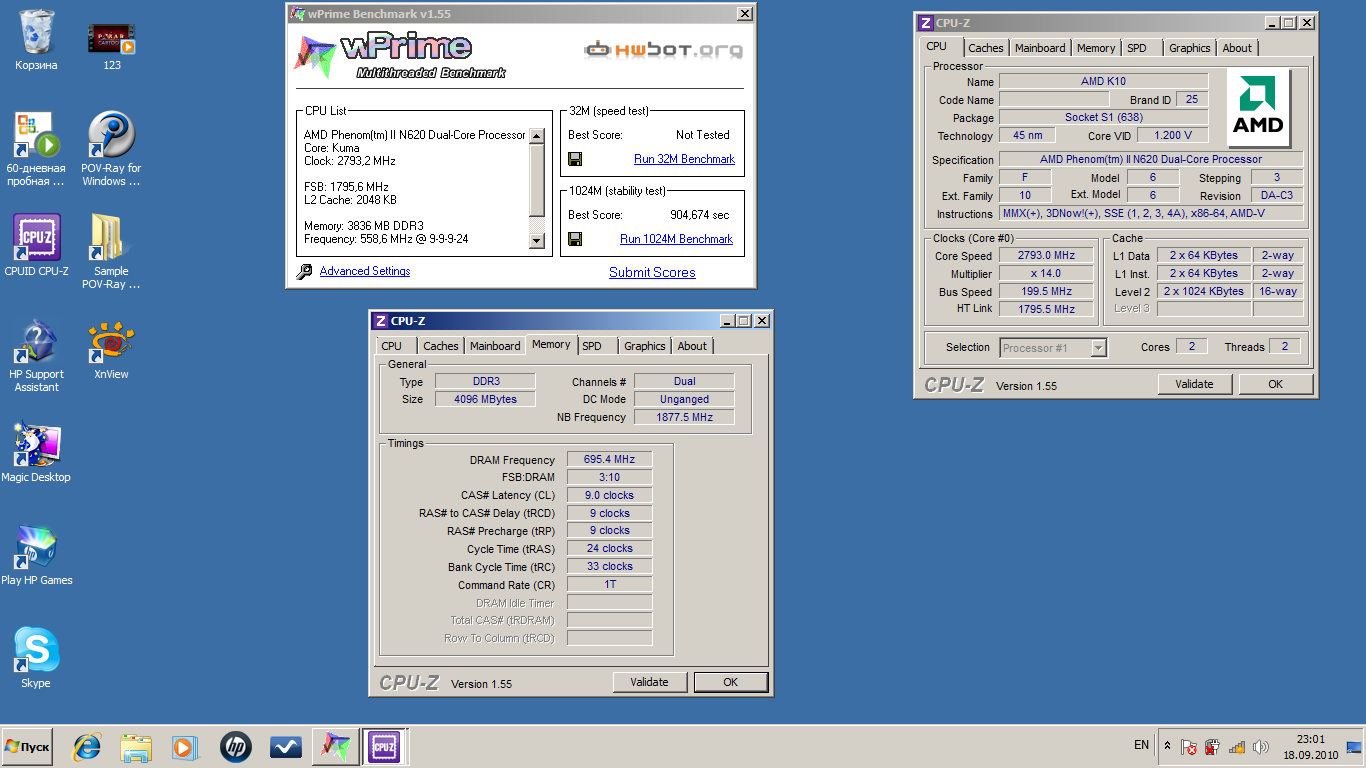This screenshot has height=768, width=1366.
Task: Launch Skype from the desktop
Action: coord(36,658)
